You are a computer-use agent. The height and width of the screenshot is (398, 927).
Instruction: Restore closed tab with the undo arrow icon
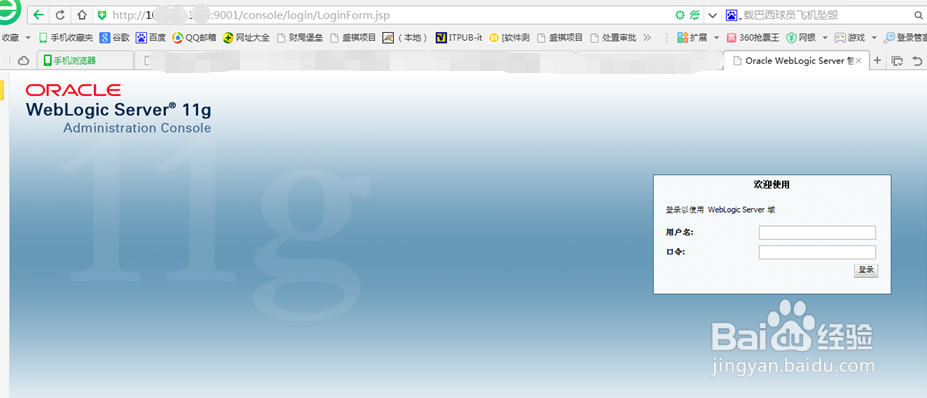tap(917, 60)
